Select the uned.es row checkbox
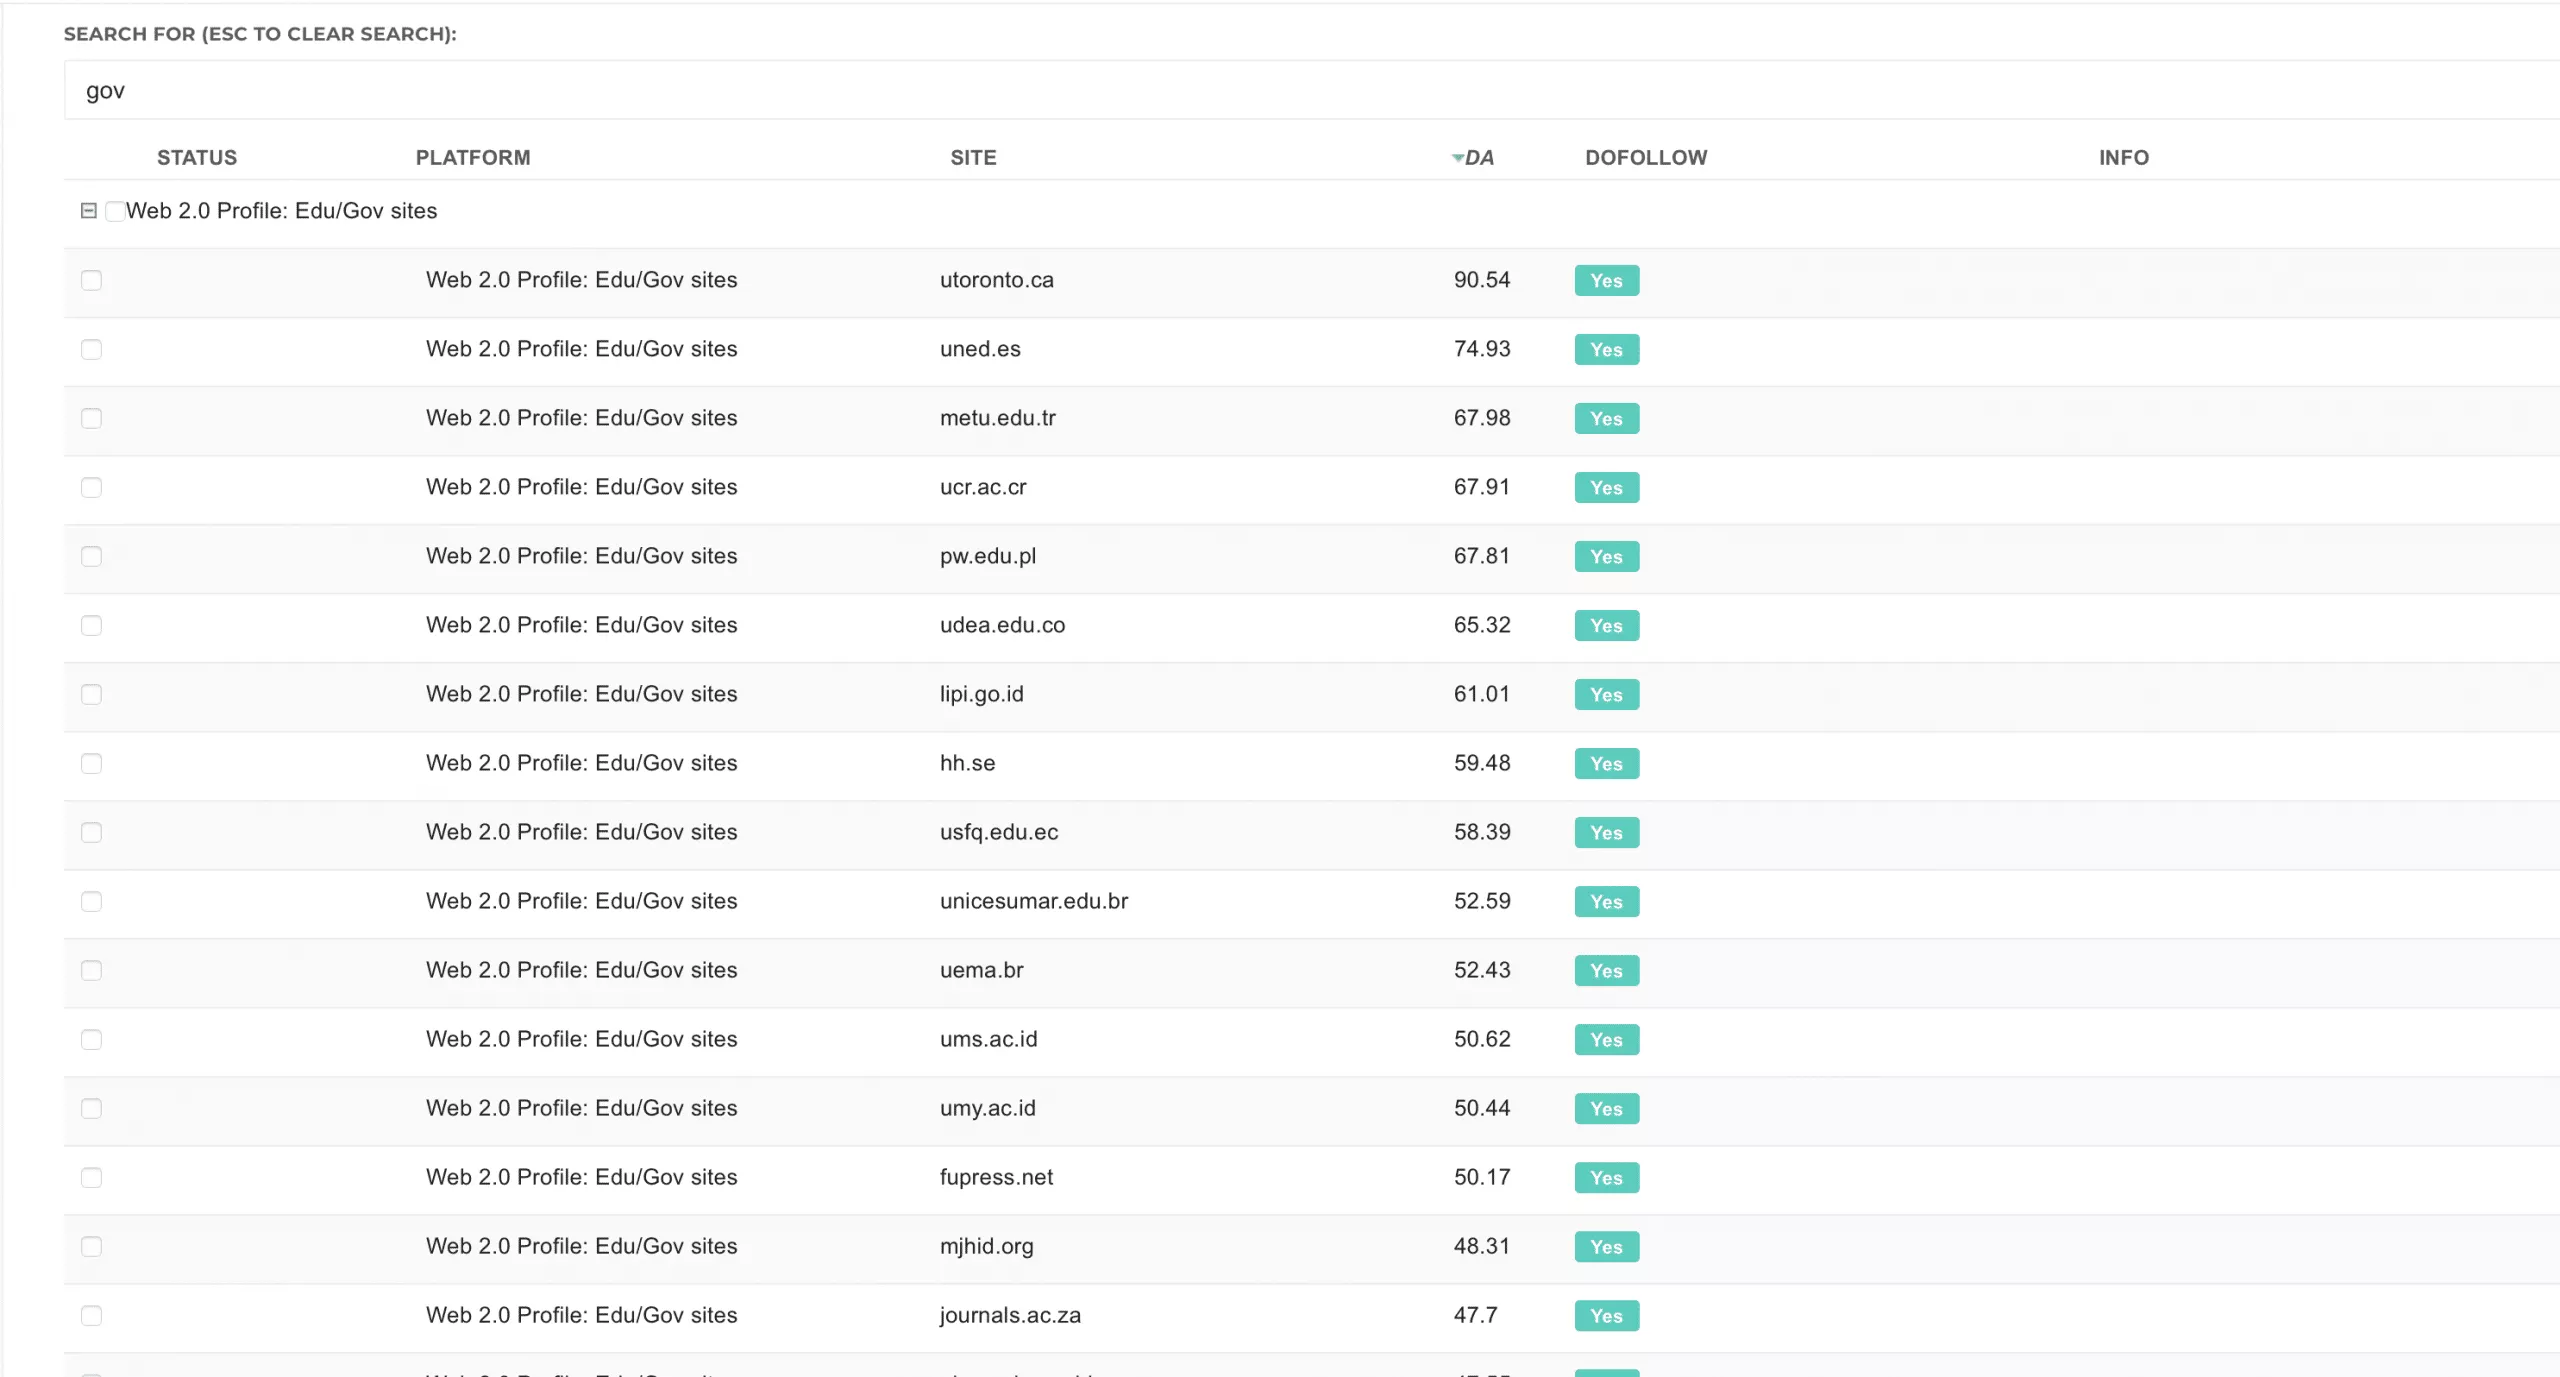This screenshot has height=1377, width=2560. [91, 349]
